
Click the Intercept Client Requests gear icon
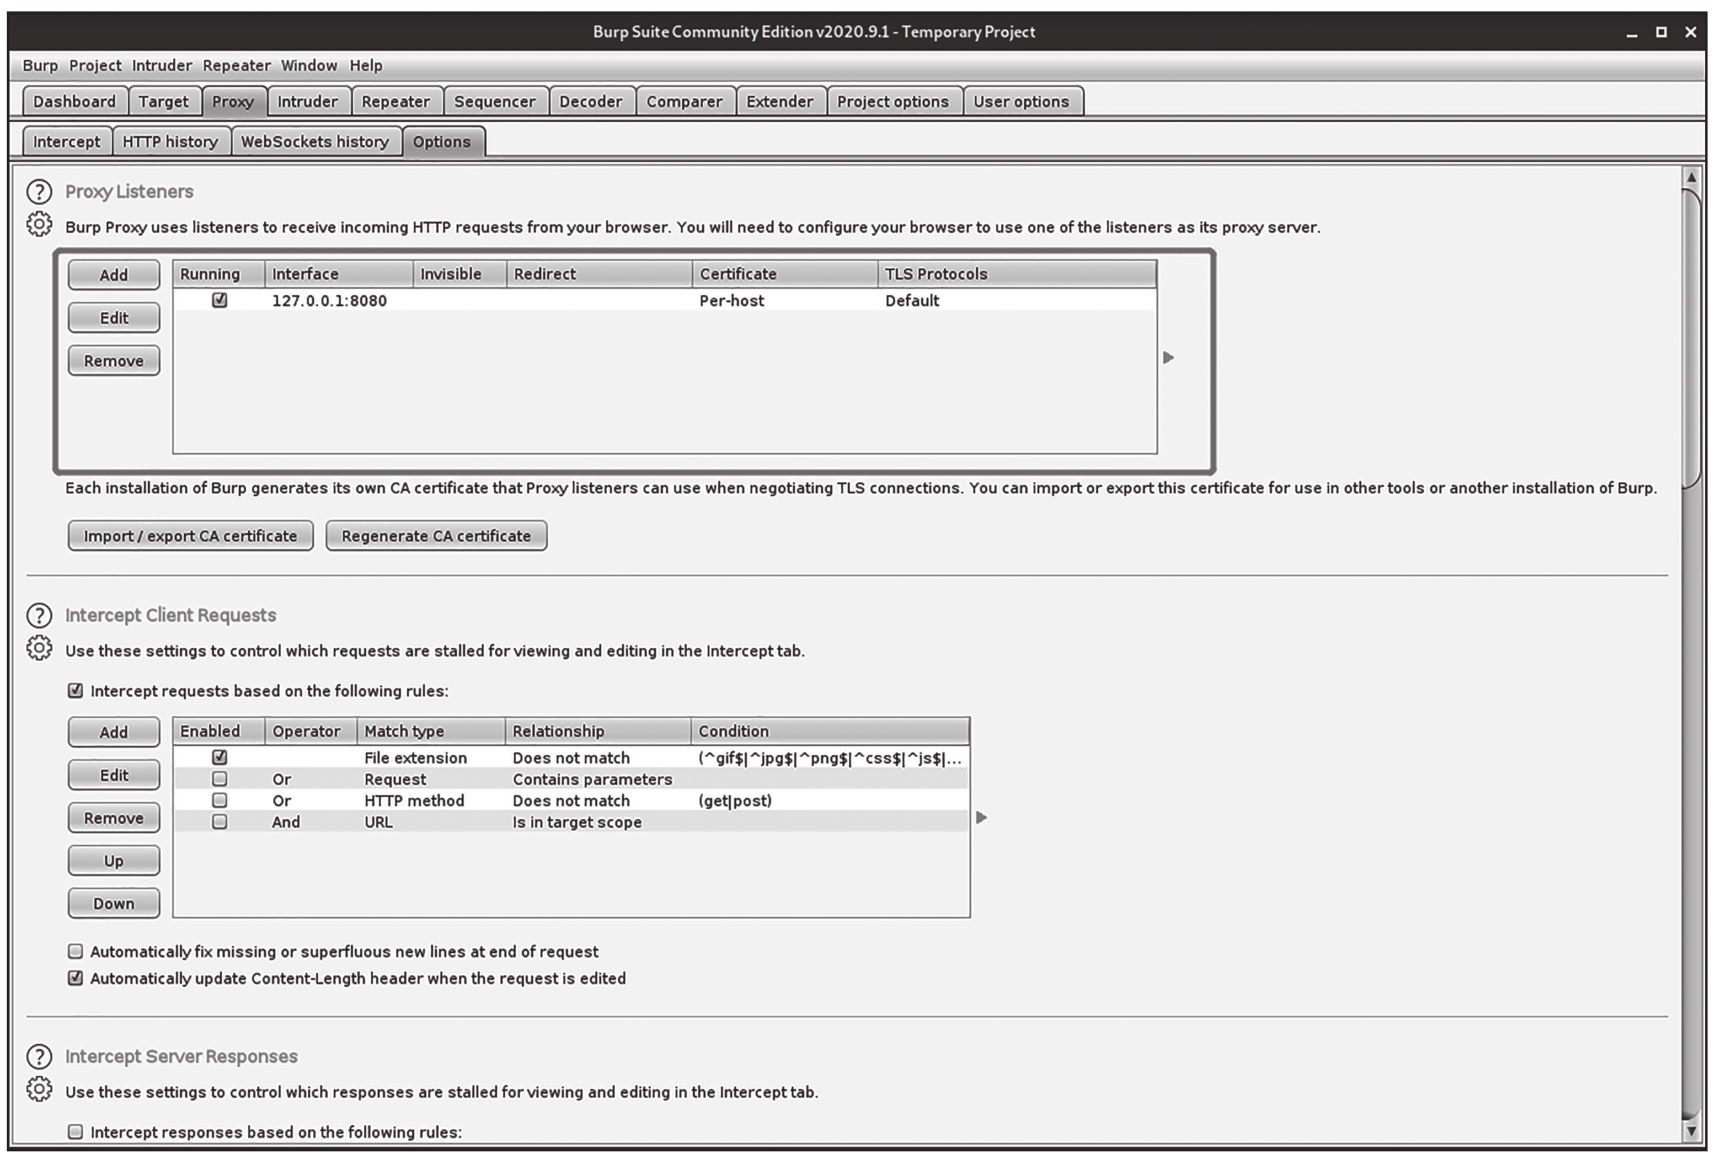click(39, 649)
